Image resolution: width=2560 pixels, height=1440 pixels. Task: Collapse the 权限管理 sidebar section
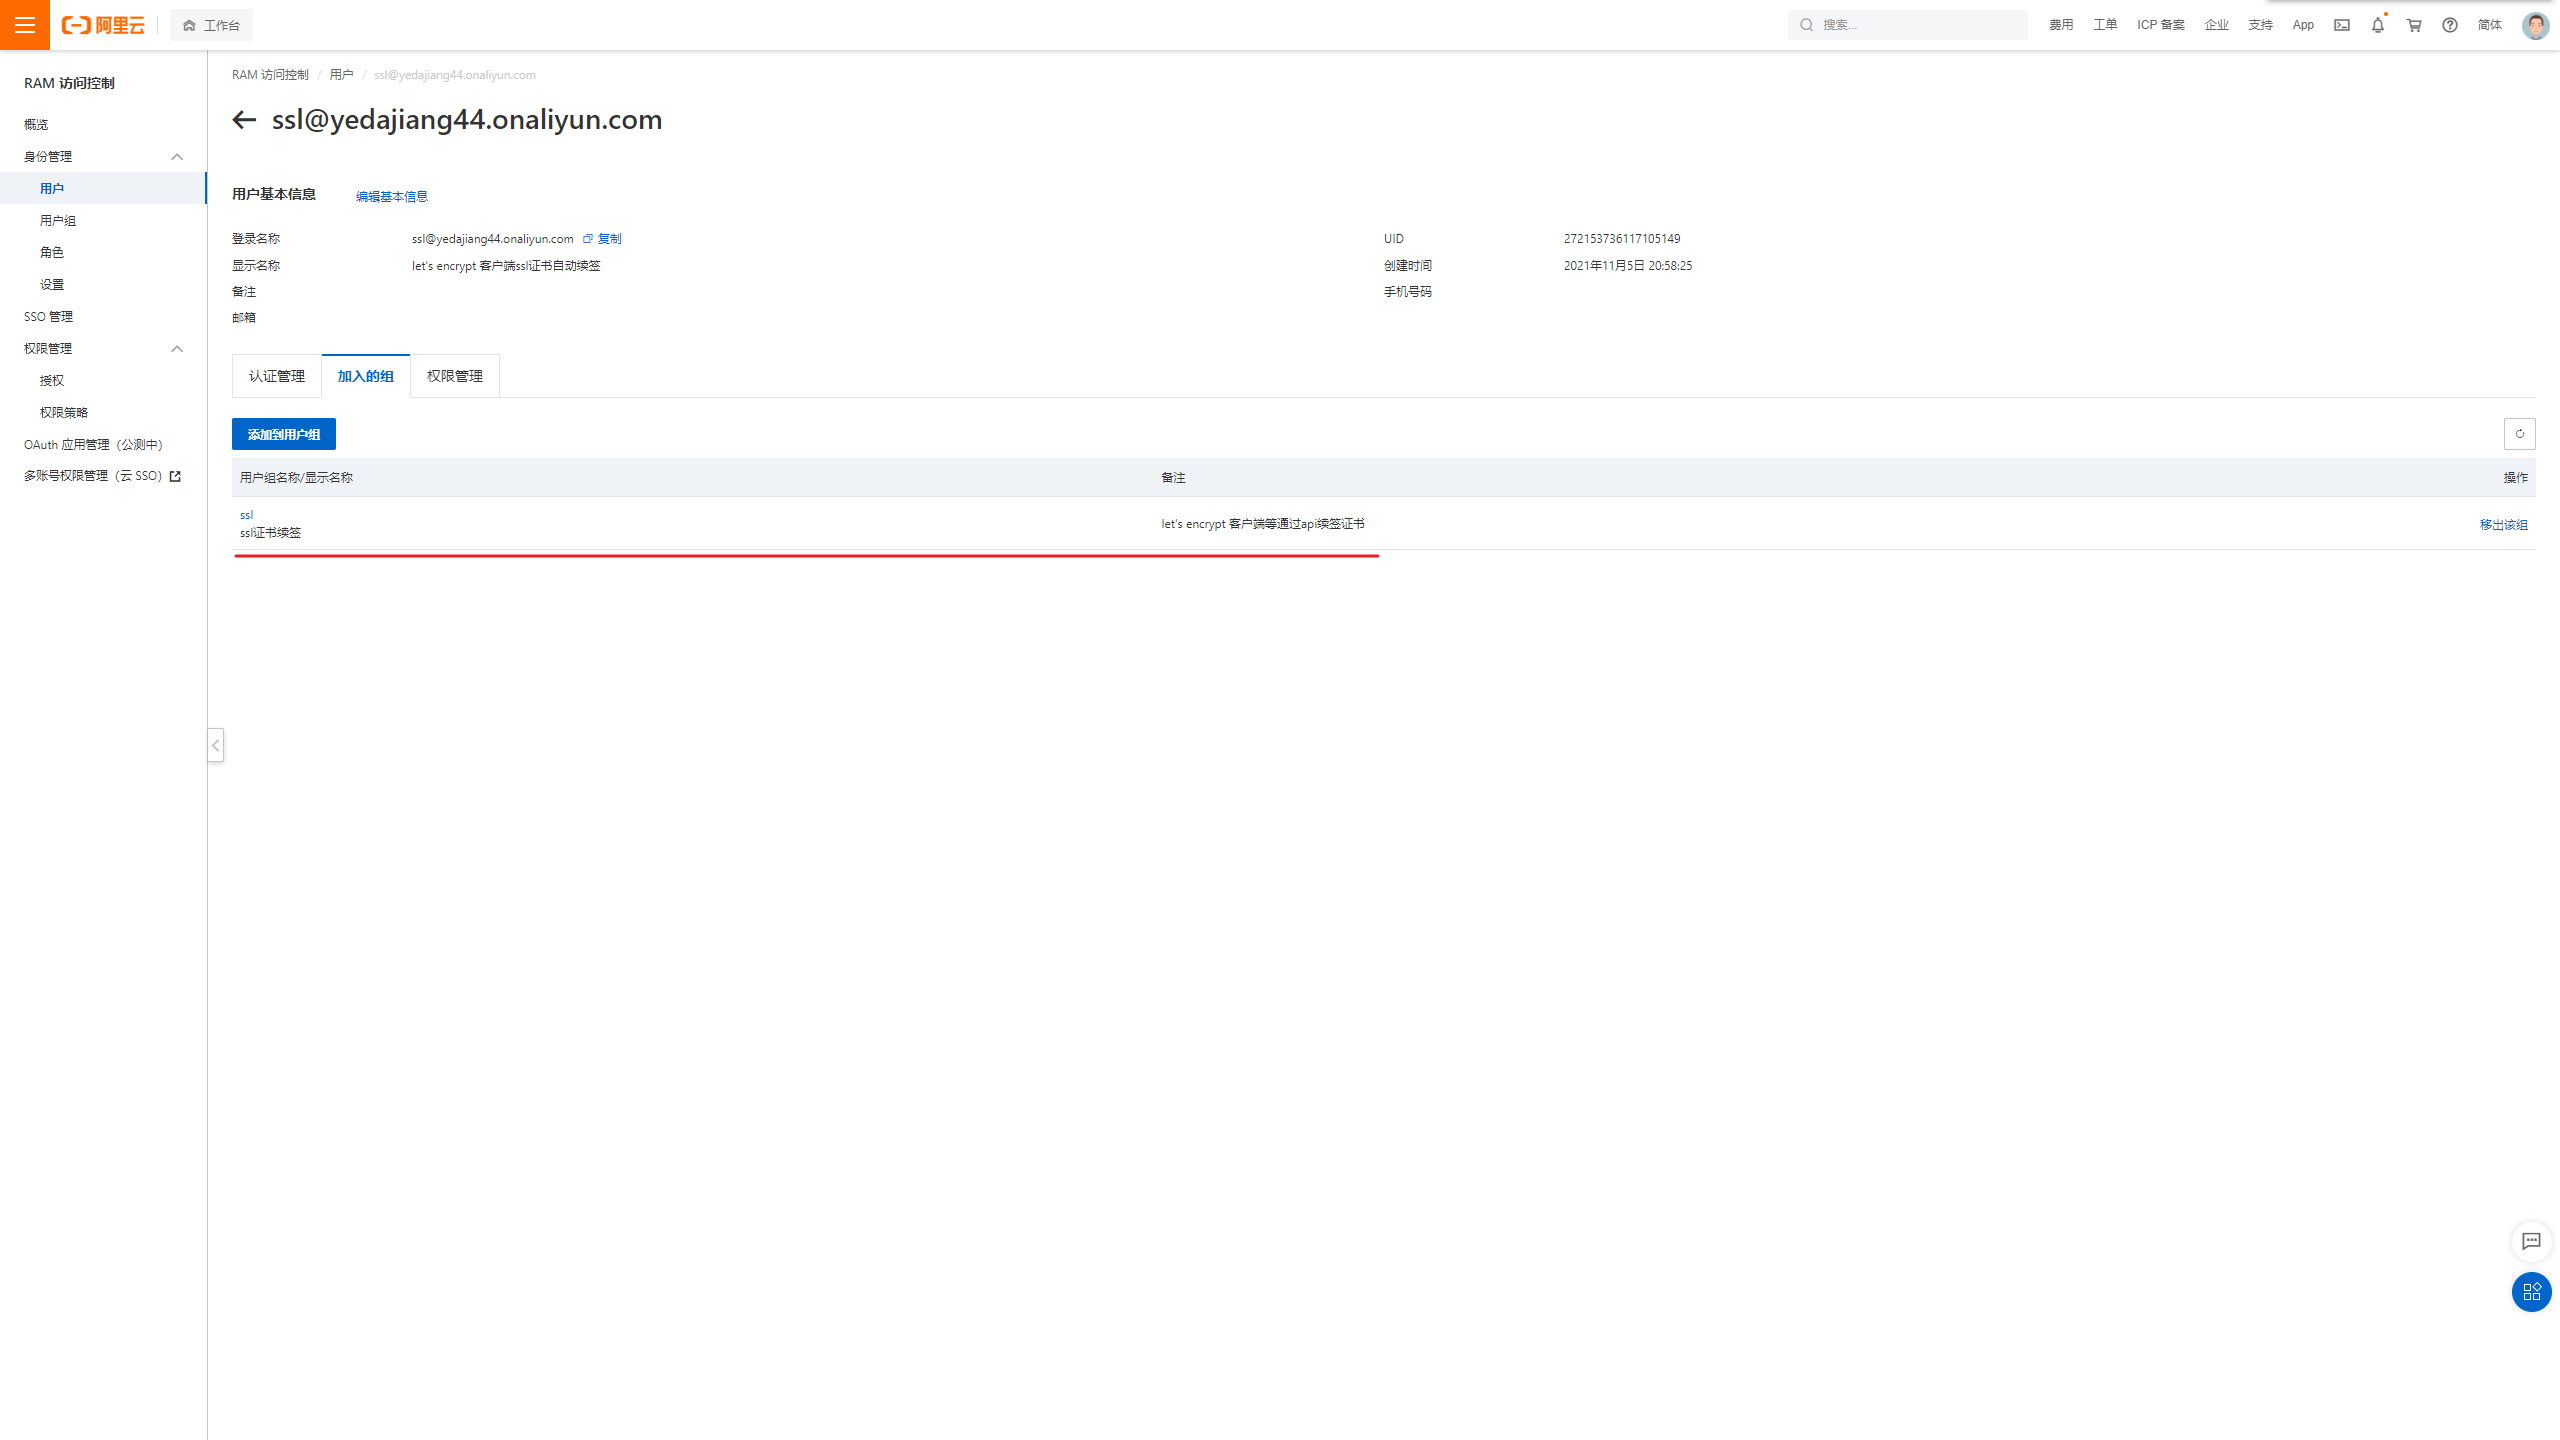pos(177,349)
